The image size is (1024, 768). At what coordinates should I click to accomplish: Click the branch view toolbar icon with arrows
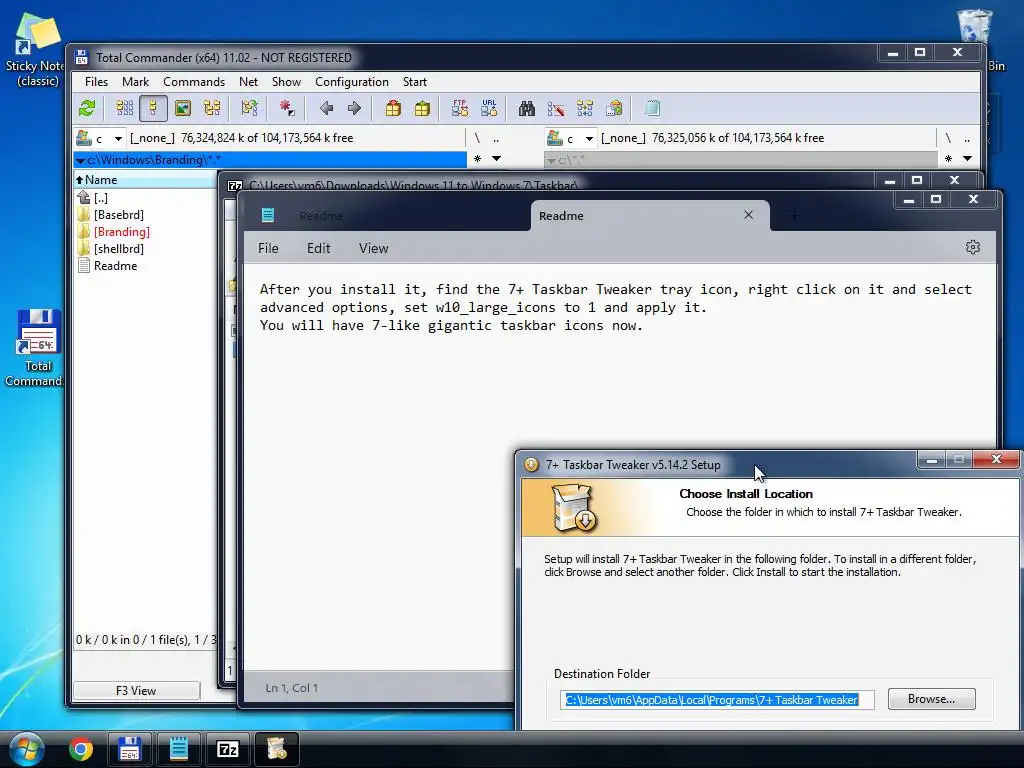click(x=249, y=108)
